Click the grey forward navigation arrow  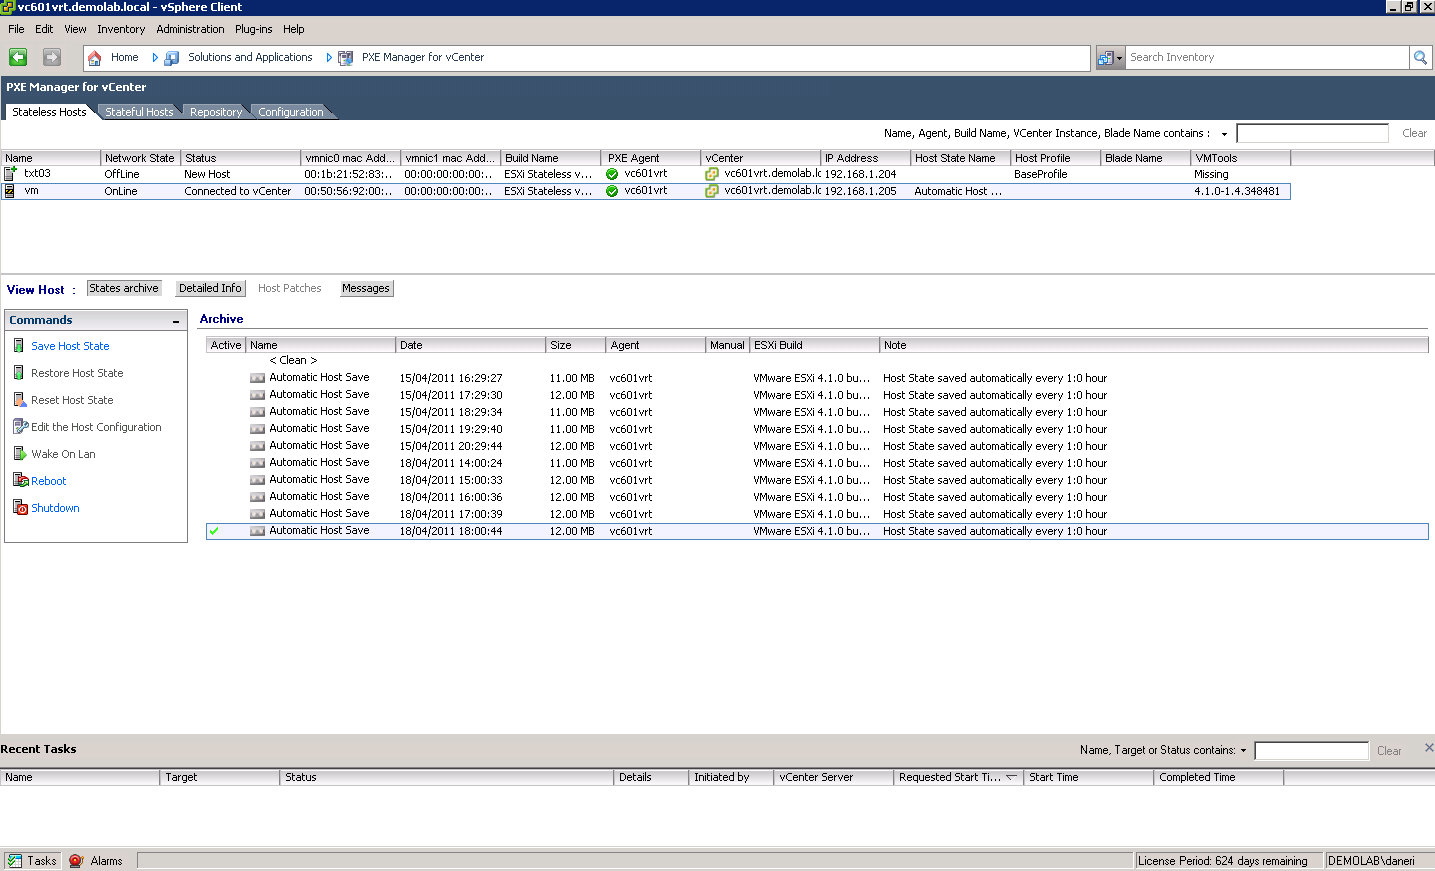(52, 57)
